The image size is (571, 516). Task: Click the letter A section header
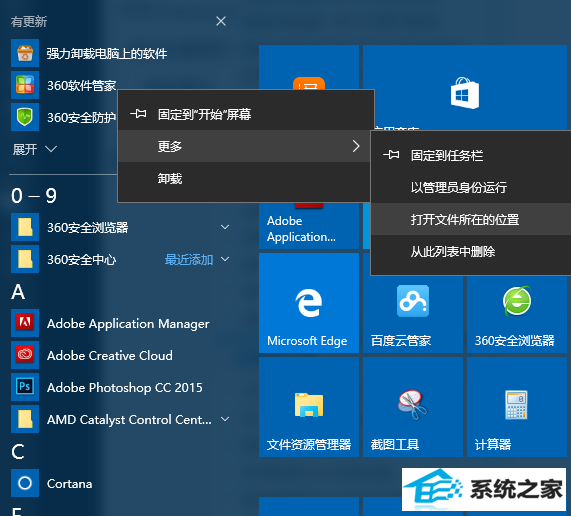[18, 292]
